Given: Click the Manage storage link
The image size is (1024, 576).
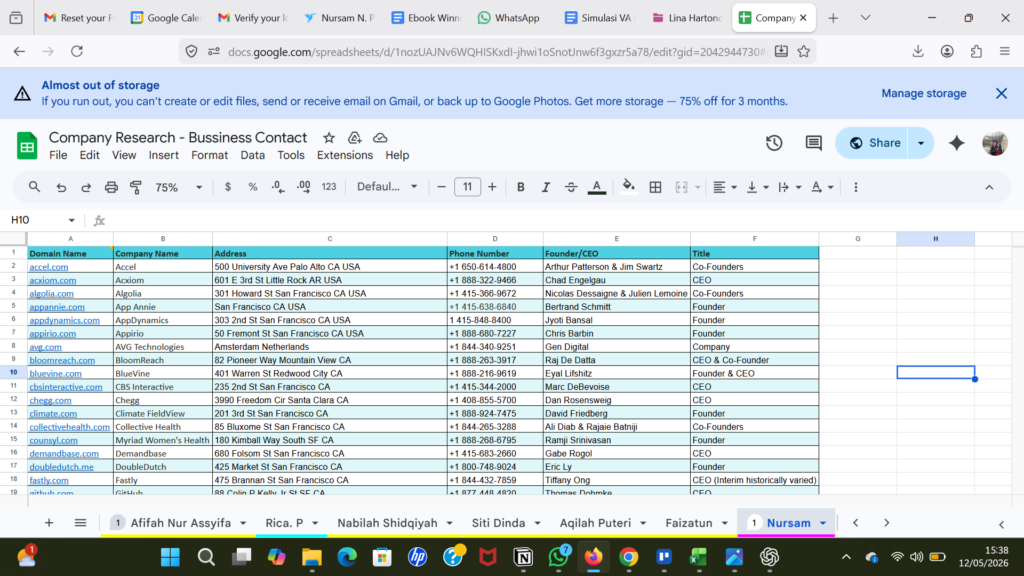Looking at the screenshot, I should coord(923,93).
